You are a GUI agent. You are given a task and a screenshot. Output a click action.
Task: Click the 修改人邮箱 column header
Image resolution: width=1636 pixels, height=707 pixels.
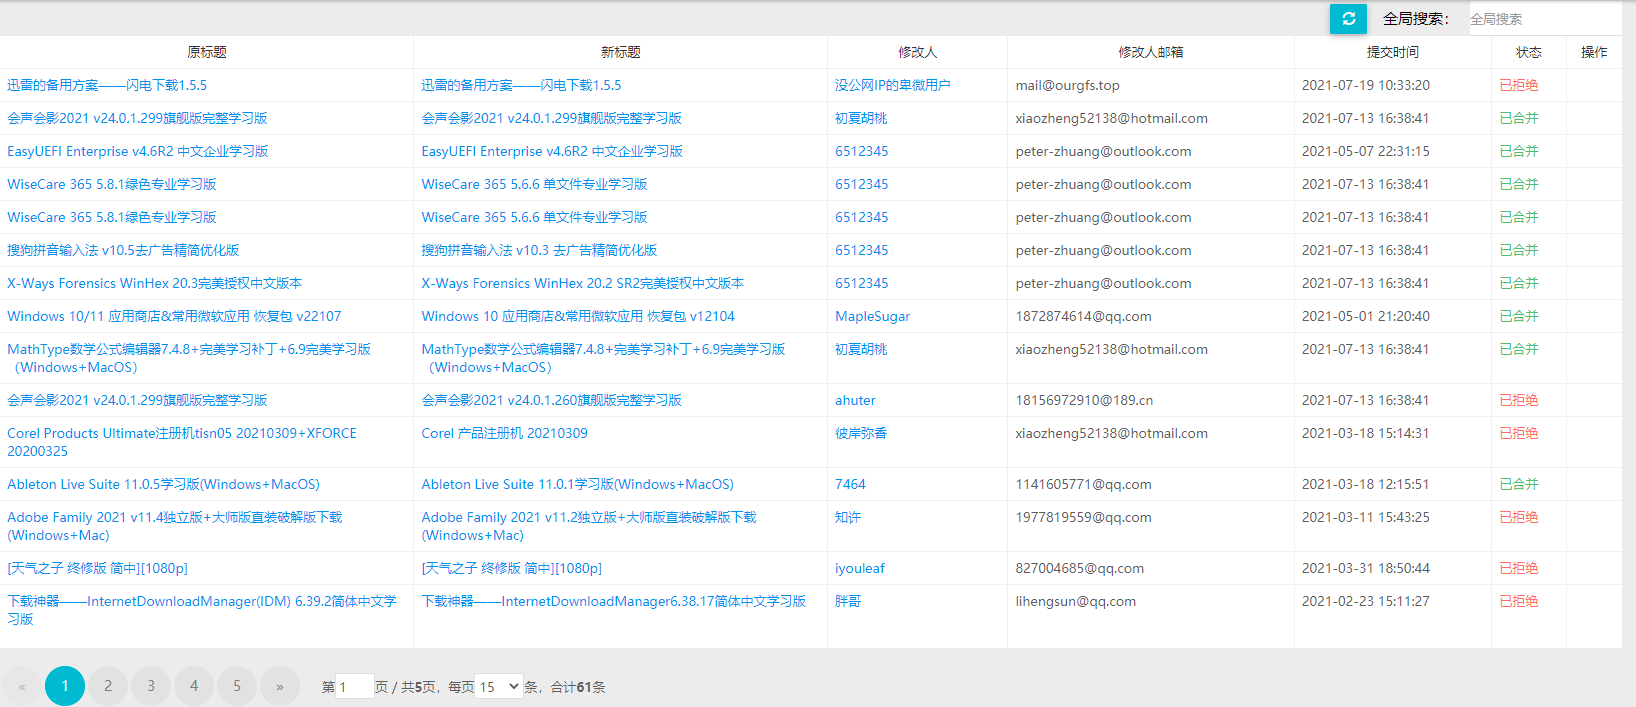1150,52
